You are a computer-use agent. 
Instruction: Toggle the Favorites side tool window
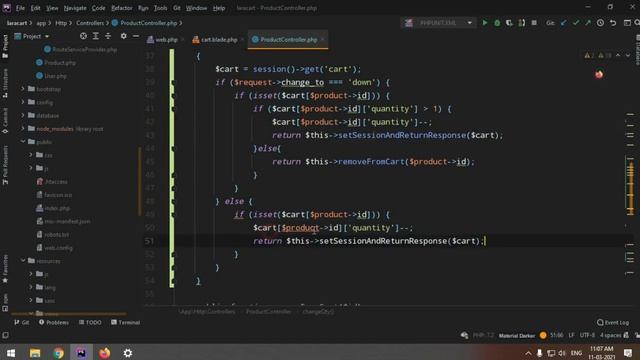pos(5,269)
